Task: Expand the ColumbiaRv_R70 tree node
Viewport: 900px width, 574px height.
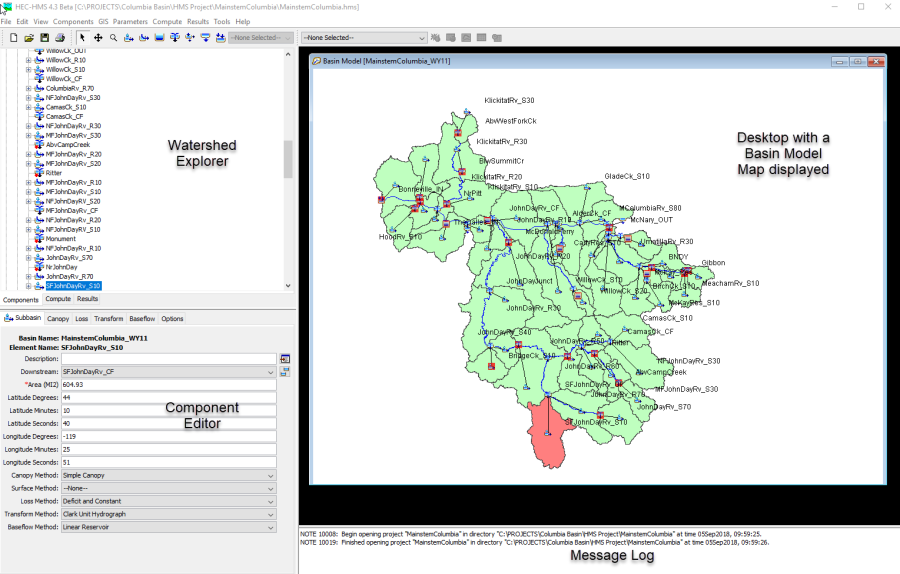Action: (28, 88)
